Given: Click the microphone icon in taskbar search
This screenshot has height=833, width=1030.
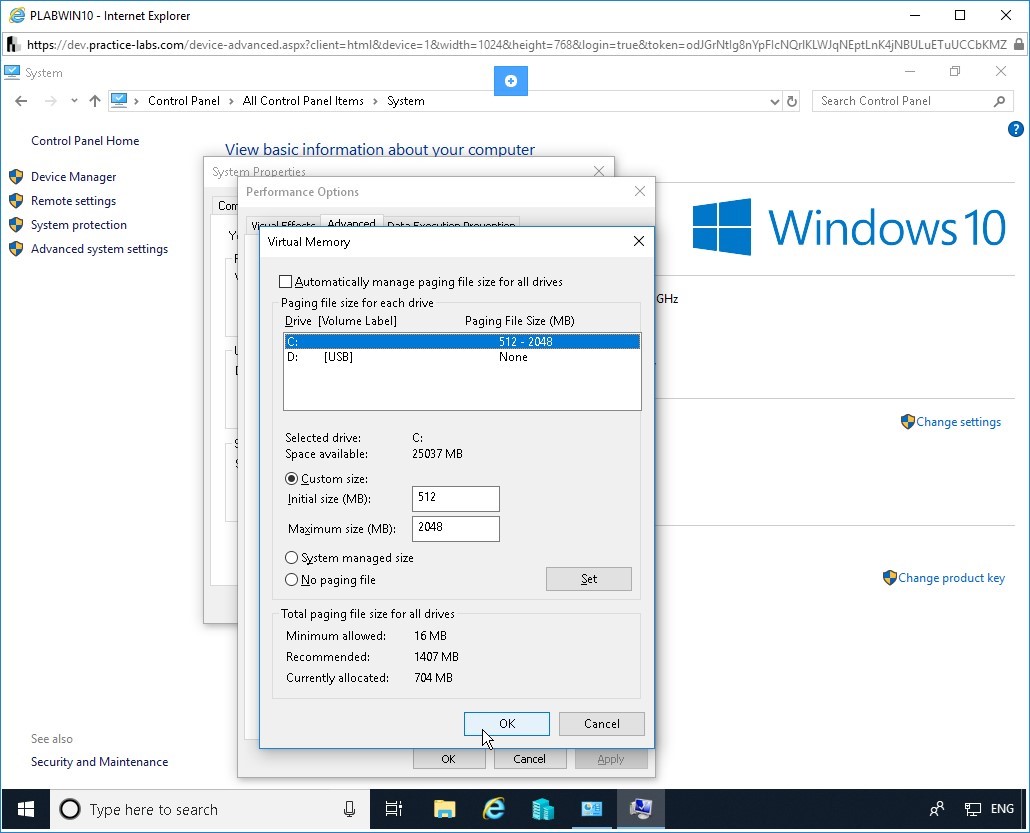Looking at the screenshot, I should tap(349, 809).
